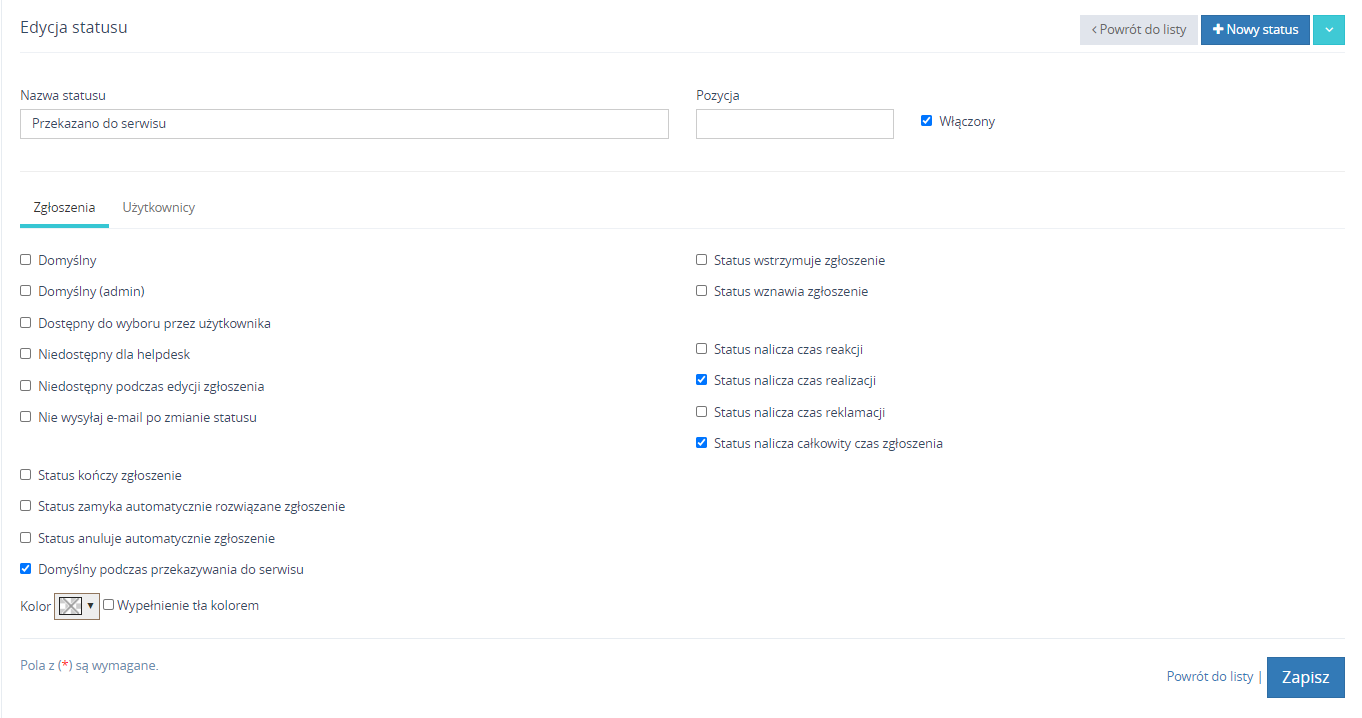Open the Kolor color picker swatch
This screenshot has height=718, width=1362.
pos(77,606)
